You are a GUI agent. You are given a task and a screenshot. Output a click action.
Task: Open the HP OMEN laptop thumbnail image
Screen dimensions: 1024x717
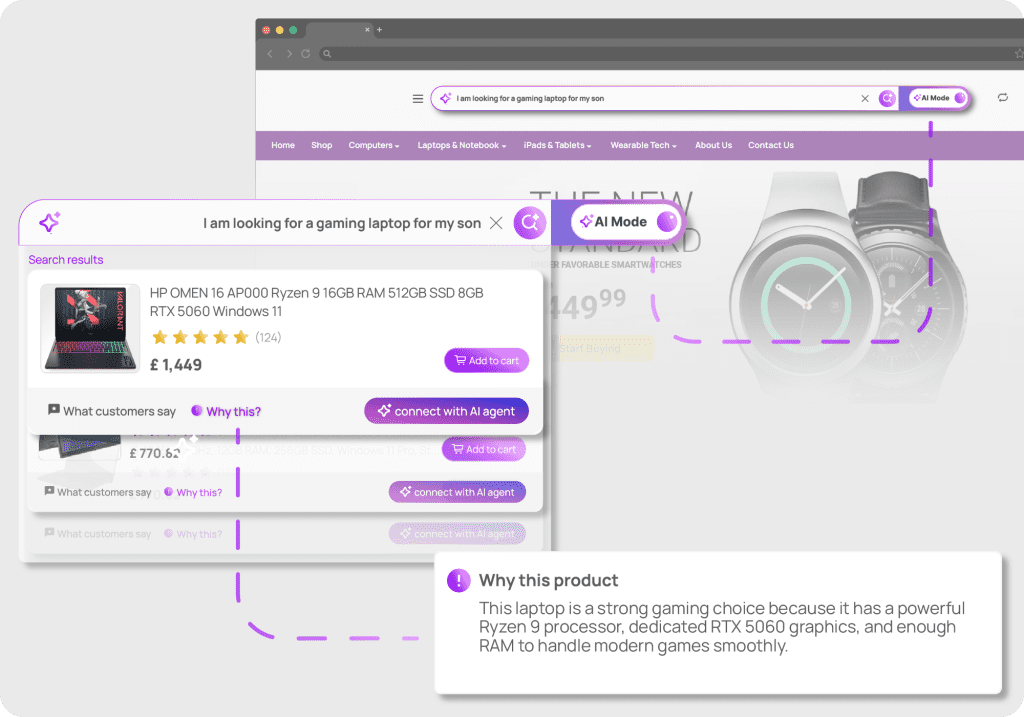[x=90, y=328]
